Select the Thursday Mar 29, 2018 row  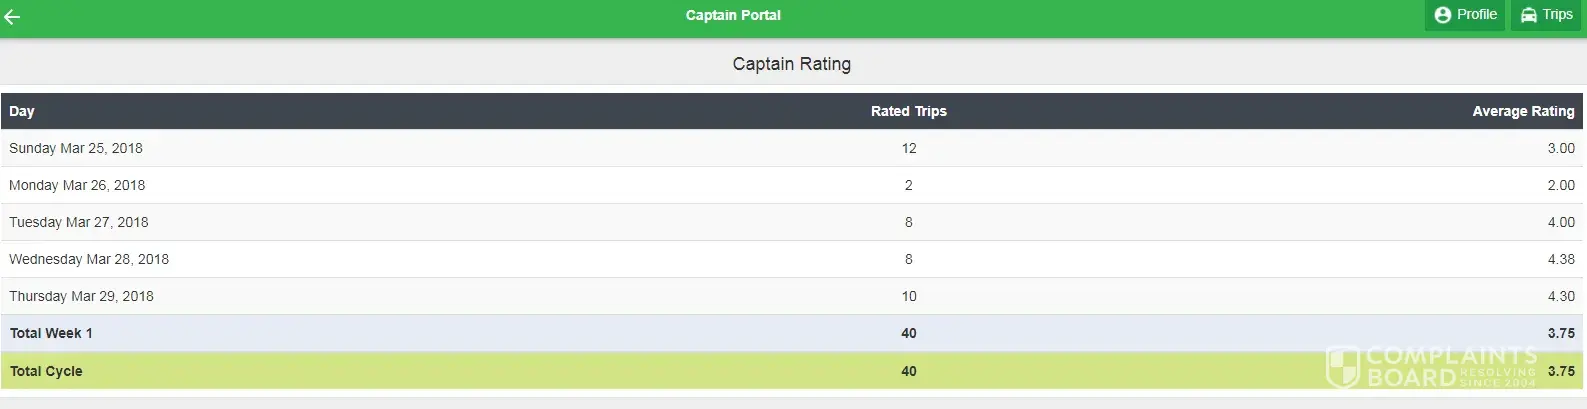(x=81, y=296)
